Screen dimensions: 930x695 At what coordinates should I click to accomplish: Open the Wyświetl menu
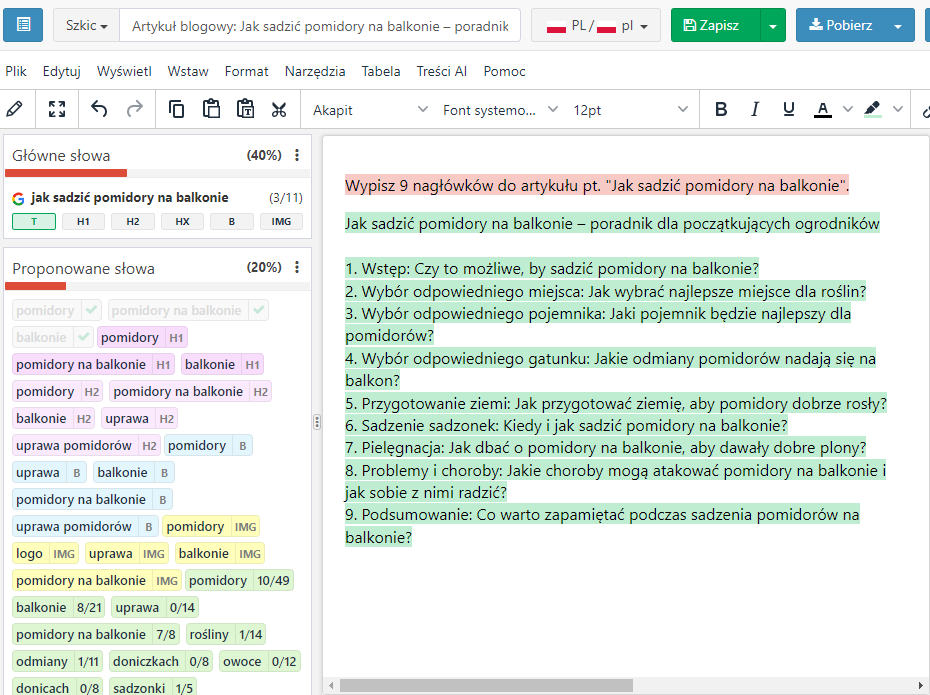click(x=124, y=71)
